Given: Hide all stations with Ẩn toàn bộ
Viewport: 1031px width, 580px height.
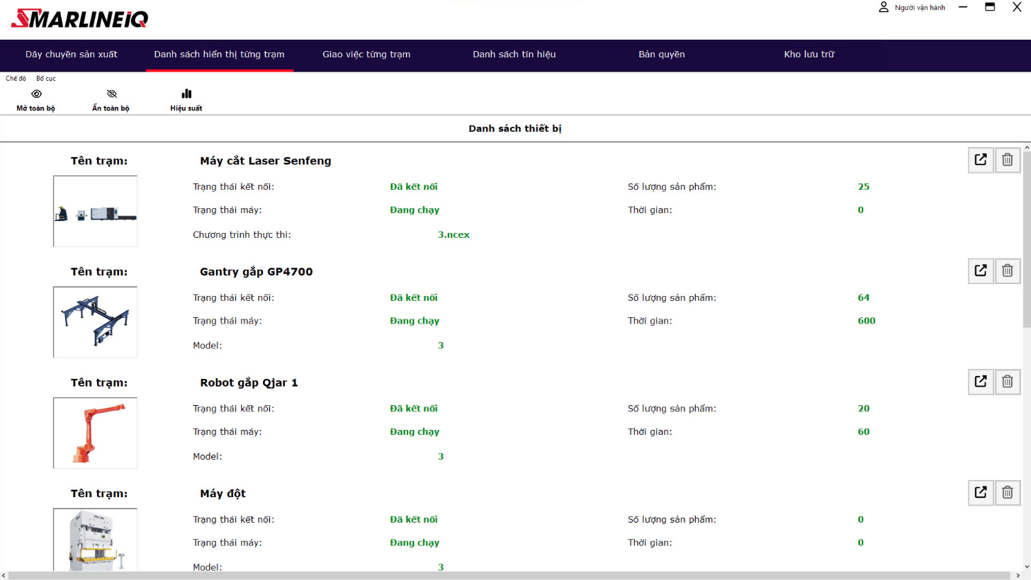Looking at the screenshot, I should [x=110, y=100].
